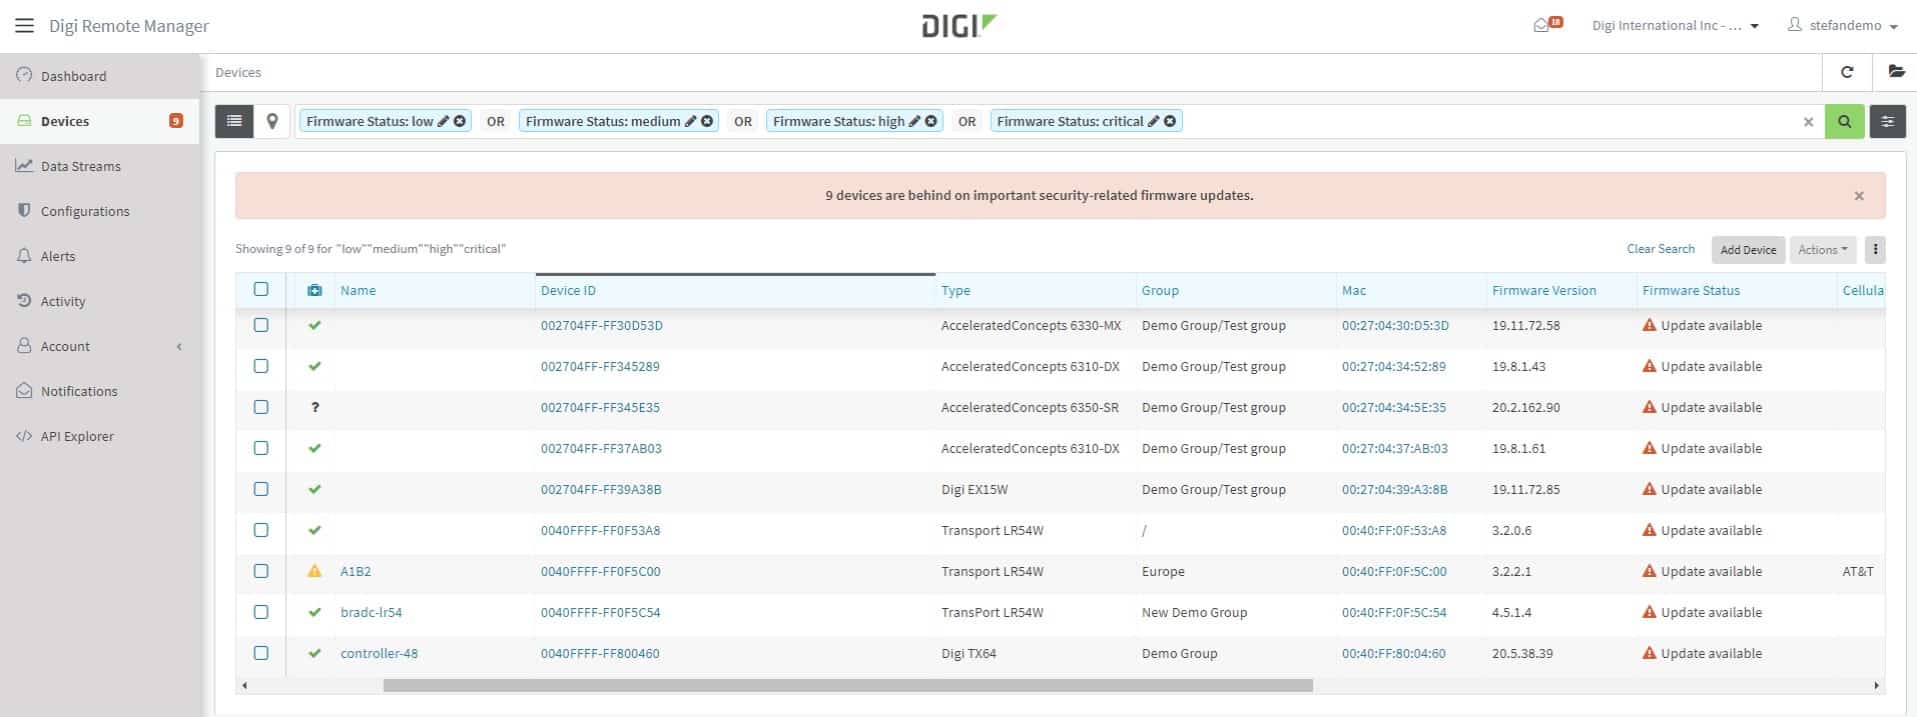This screenshot has height=717, width=1917.
Task: Open the saved views folder icon
Action: coord(1895,72)
